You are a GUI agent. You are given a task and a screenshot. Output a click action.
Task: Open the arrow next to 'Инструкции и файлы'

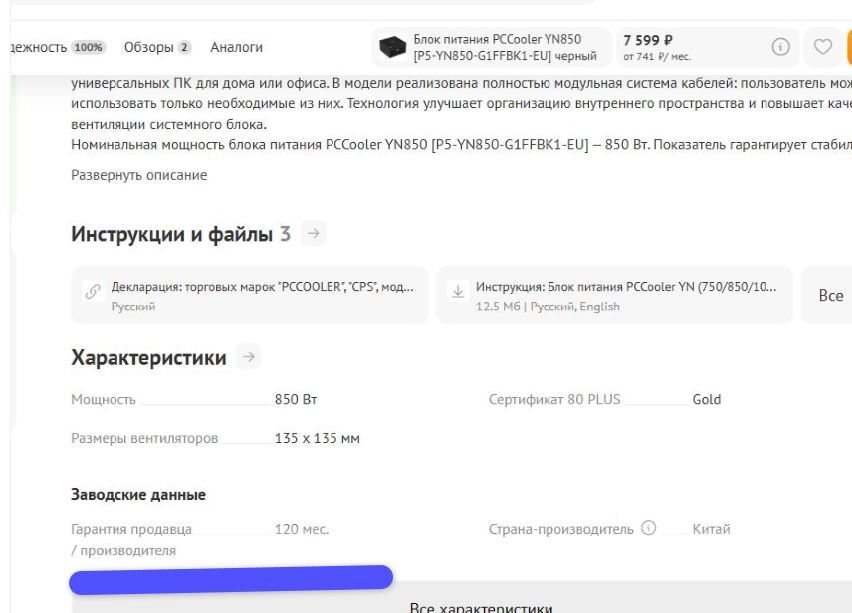tap(314, 234)
